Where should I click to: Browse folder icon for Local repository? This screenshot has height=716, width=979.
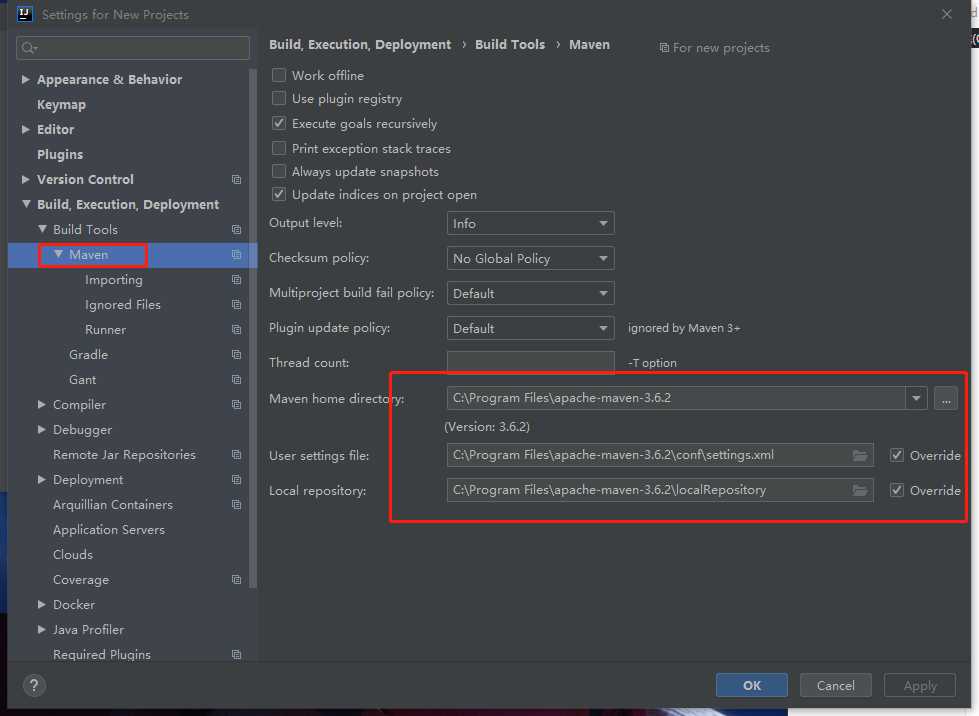860,491
